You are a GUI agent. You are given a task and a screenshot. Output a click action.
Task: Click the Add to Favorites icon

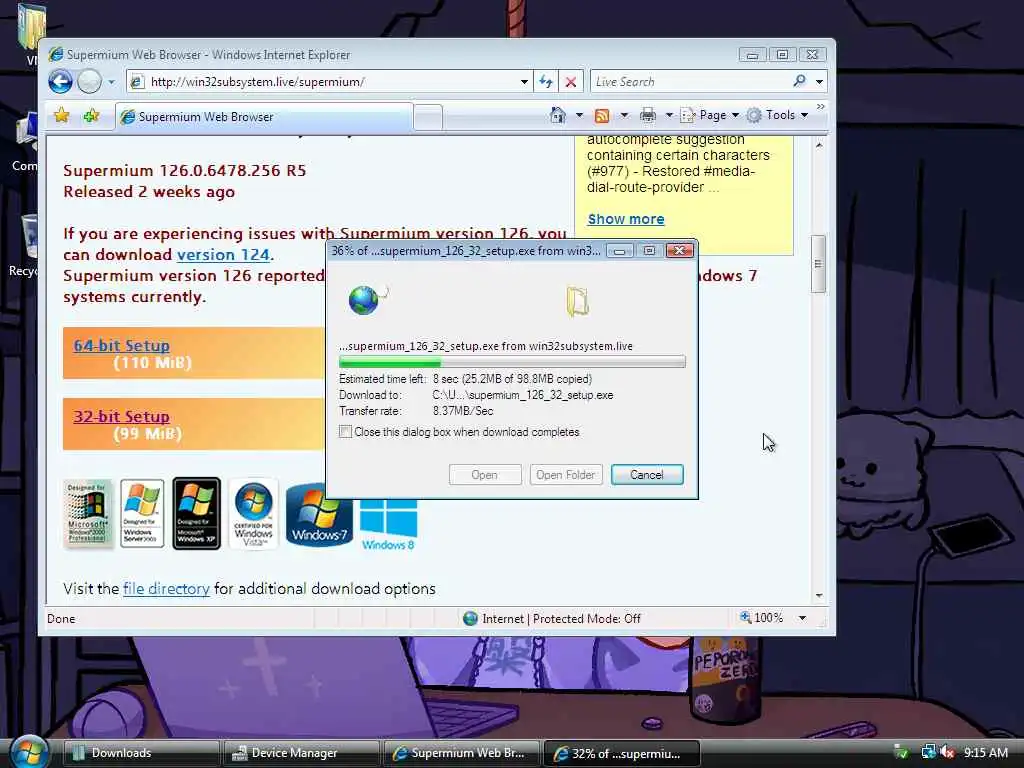[91, 116]
